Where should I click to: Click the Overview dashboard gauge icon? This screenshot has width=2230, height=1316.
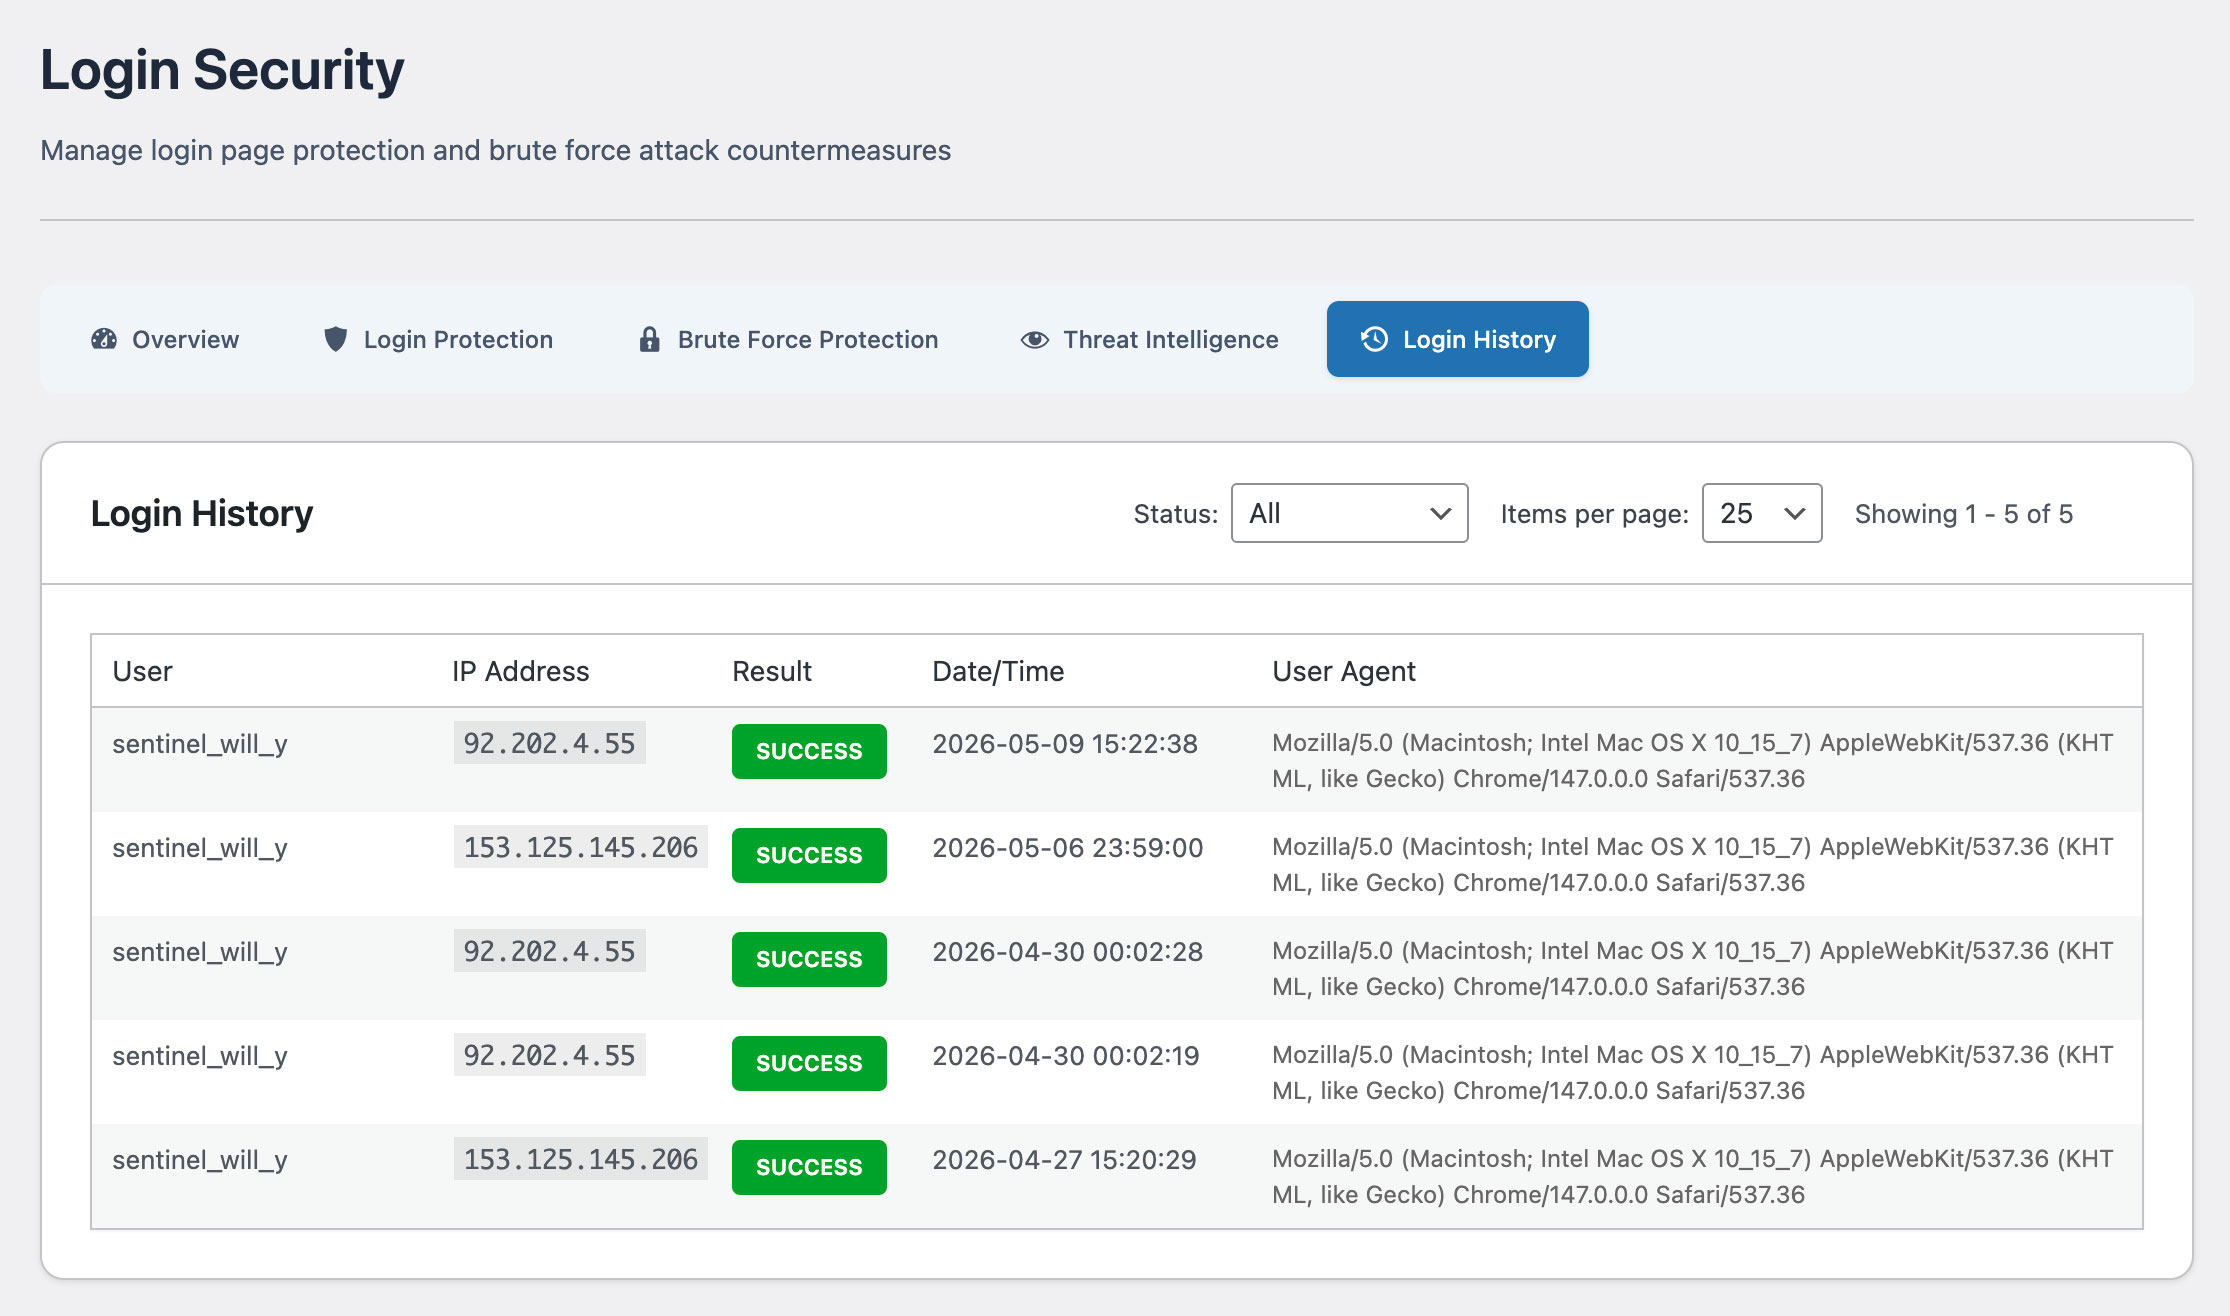point(104,339)
